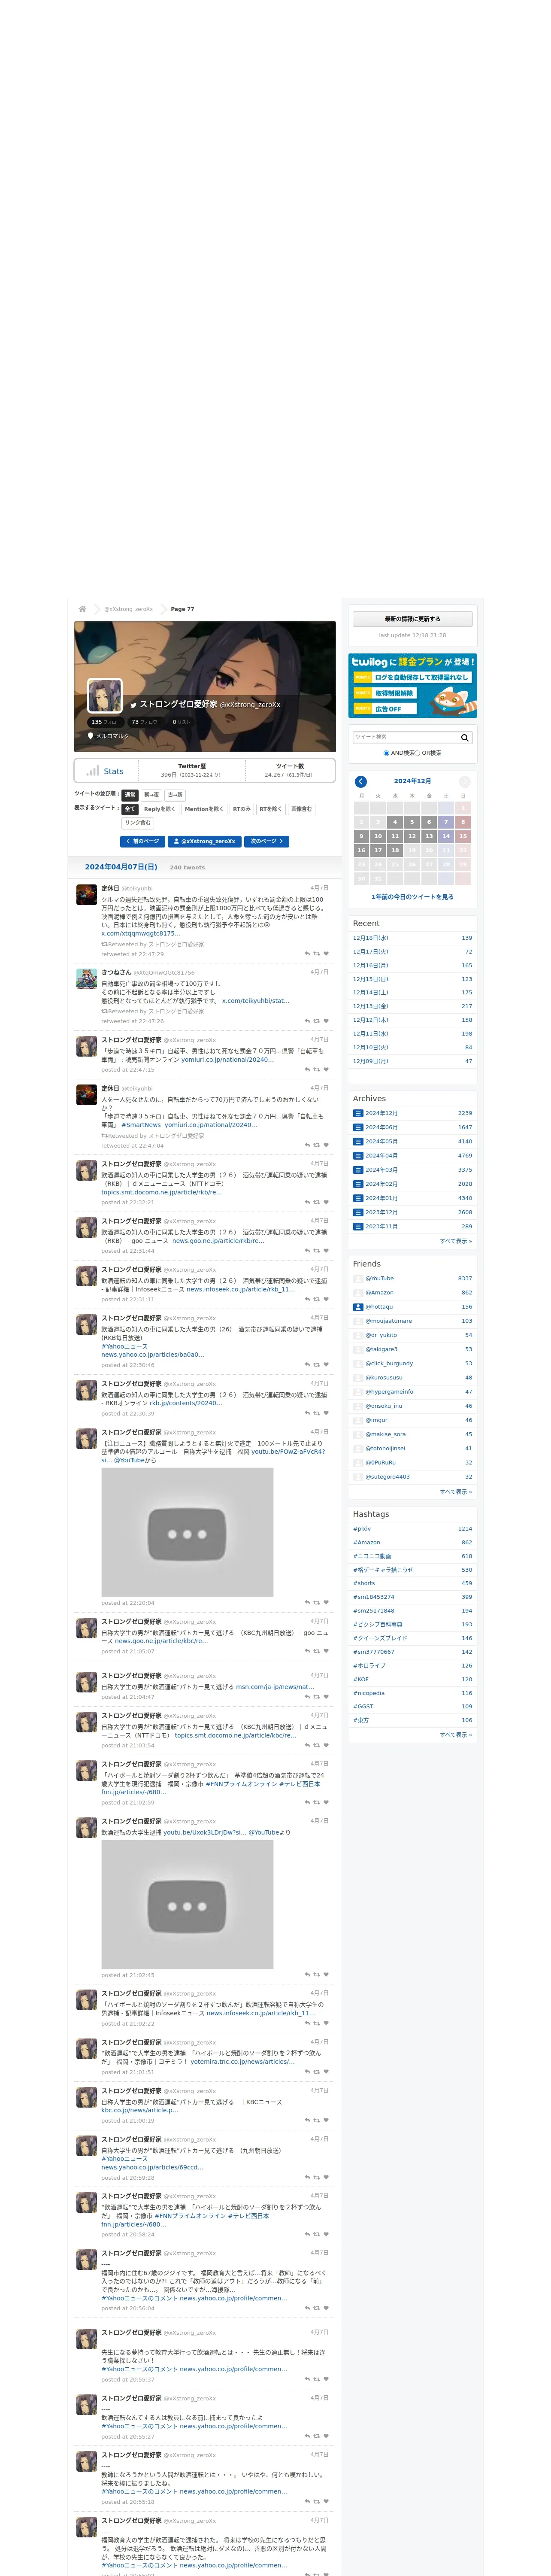
Task: Toggle the Replyを除く filter
Action: 159,809
